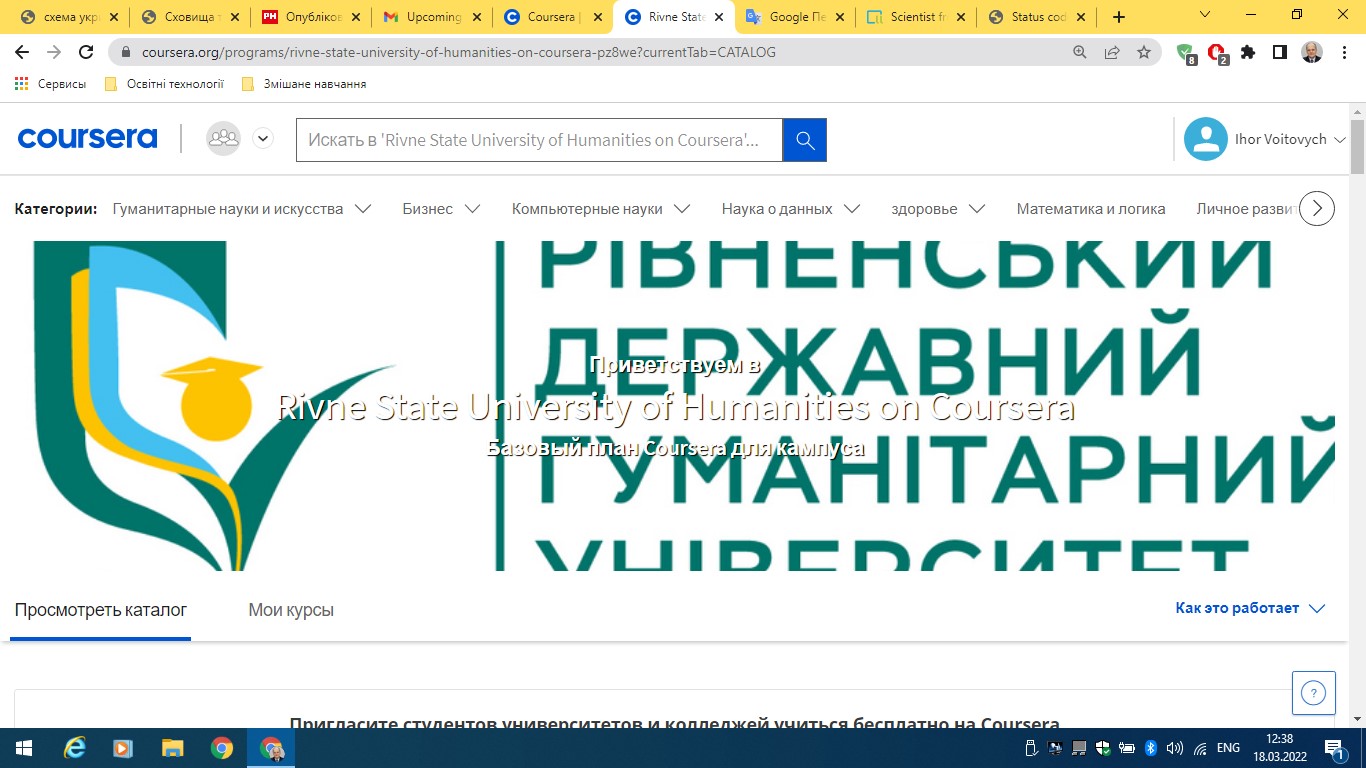The height and width of the screenshot is (768, 1366).
Task: Open the Математика и логика category
Action: pos(1091,209)
